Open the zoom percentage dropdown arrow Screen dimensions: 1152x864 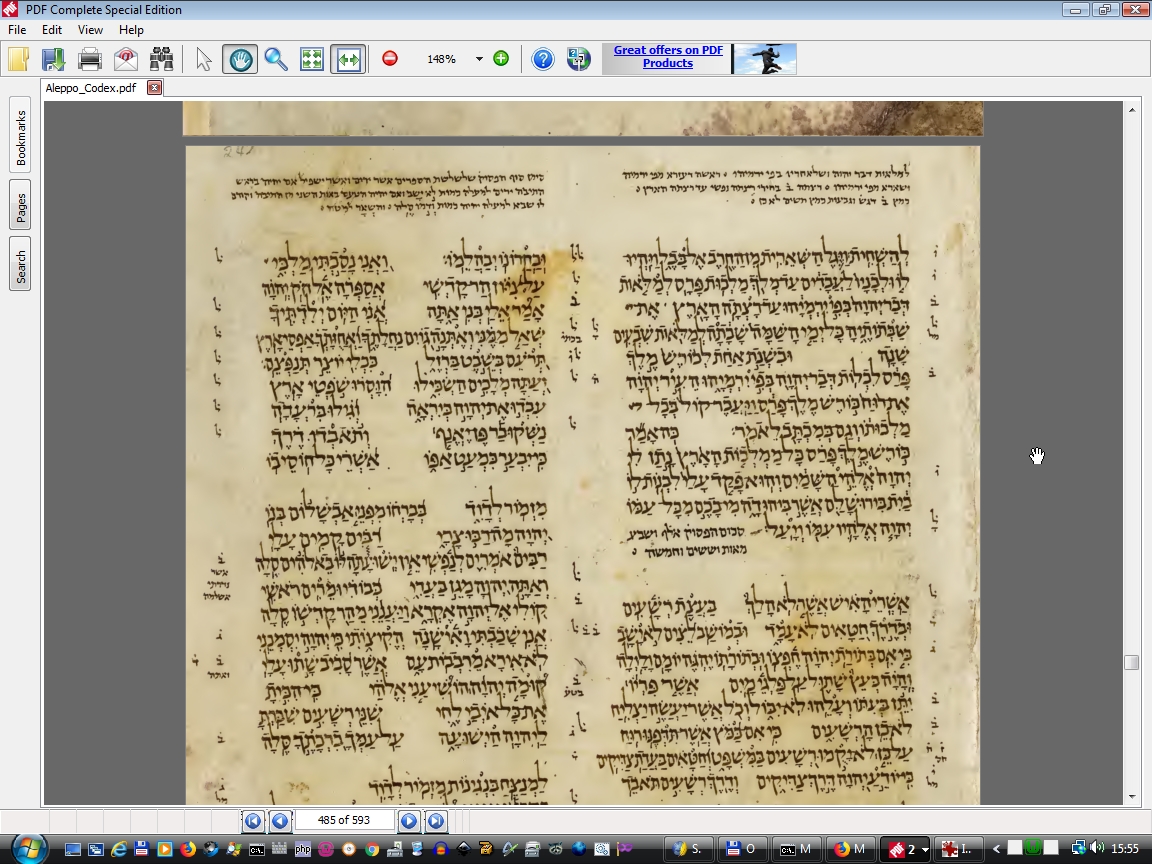(479, 59)
